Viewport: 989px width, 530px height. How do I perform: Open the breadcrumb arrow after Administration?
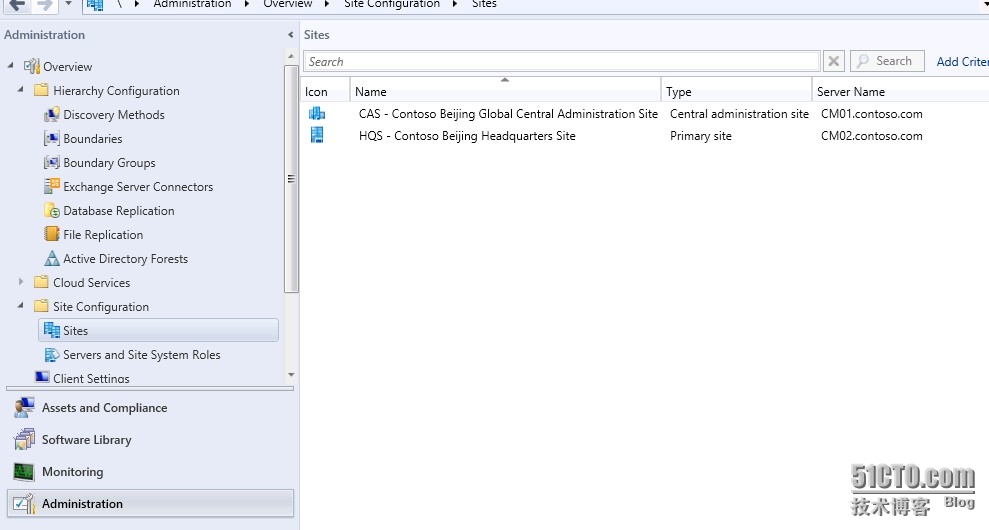coord(247,4)
